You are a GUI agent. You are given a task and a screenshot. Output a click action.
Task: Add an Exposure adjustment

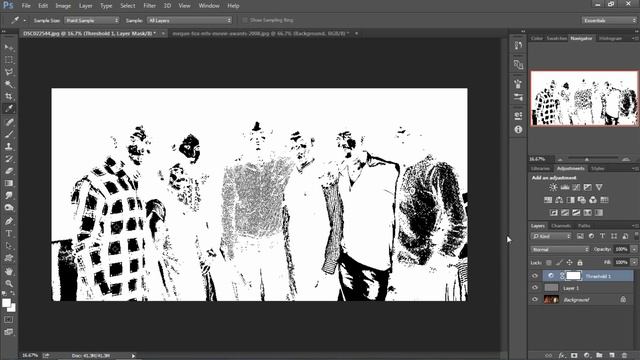click(x=587, y=187)
